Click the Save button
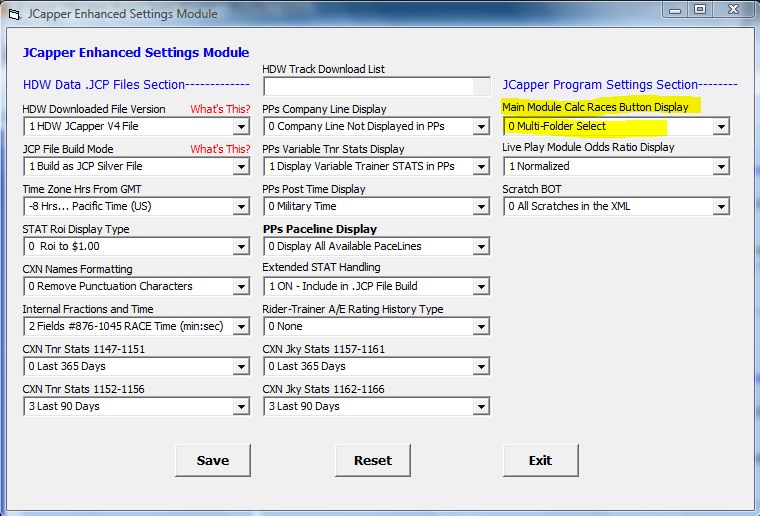The image size is (760, 516). (213, 460)
